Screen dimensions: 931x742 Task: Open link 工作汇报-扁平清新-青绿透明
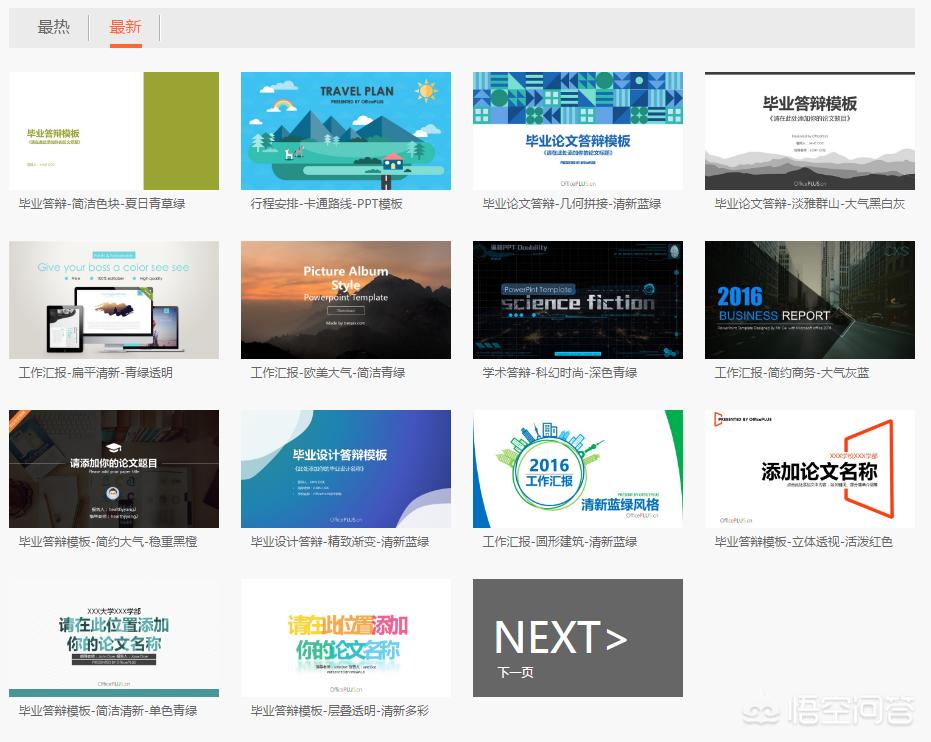click(96, 373)
